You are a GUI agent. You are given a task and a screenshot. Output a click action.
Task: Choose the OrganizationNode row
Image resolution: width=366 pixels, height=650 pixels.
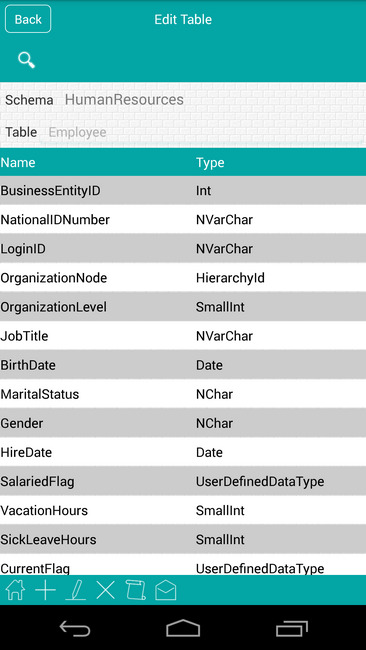pos(183,277)
